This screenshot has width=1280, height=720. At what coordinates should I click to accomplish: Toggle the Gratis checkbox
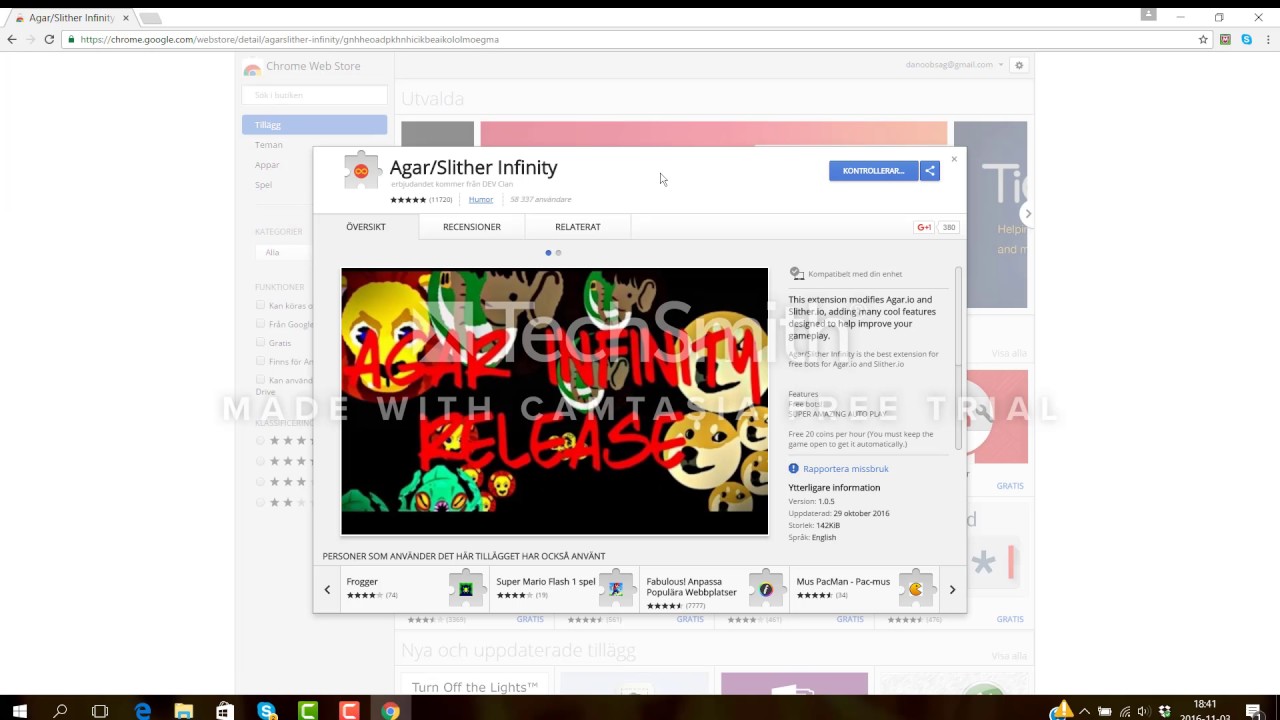coord(260,342)
